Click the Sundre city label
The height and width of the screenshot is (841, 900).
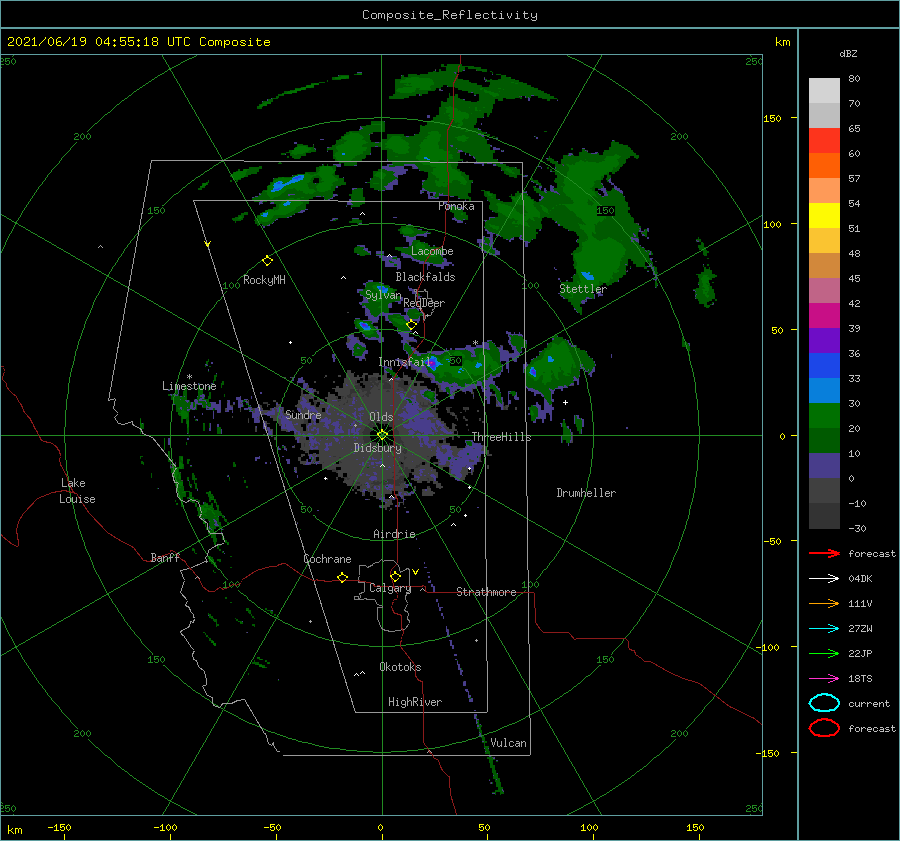303,414
